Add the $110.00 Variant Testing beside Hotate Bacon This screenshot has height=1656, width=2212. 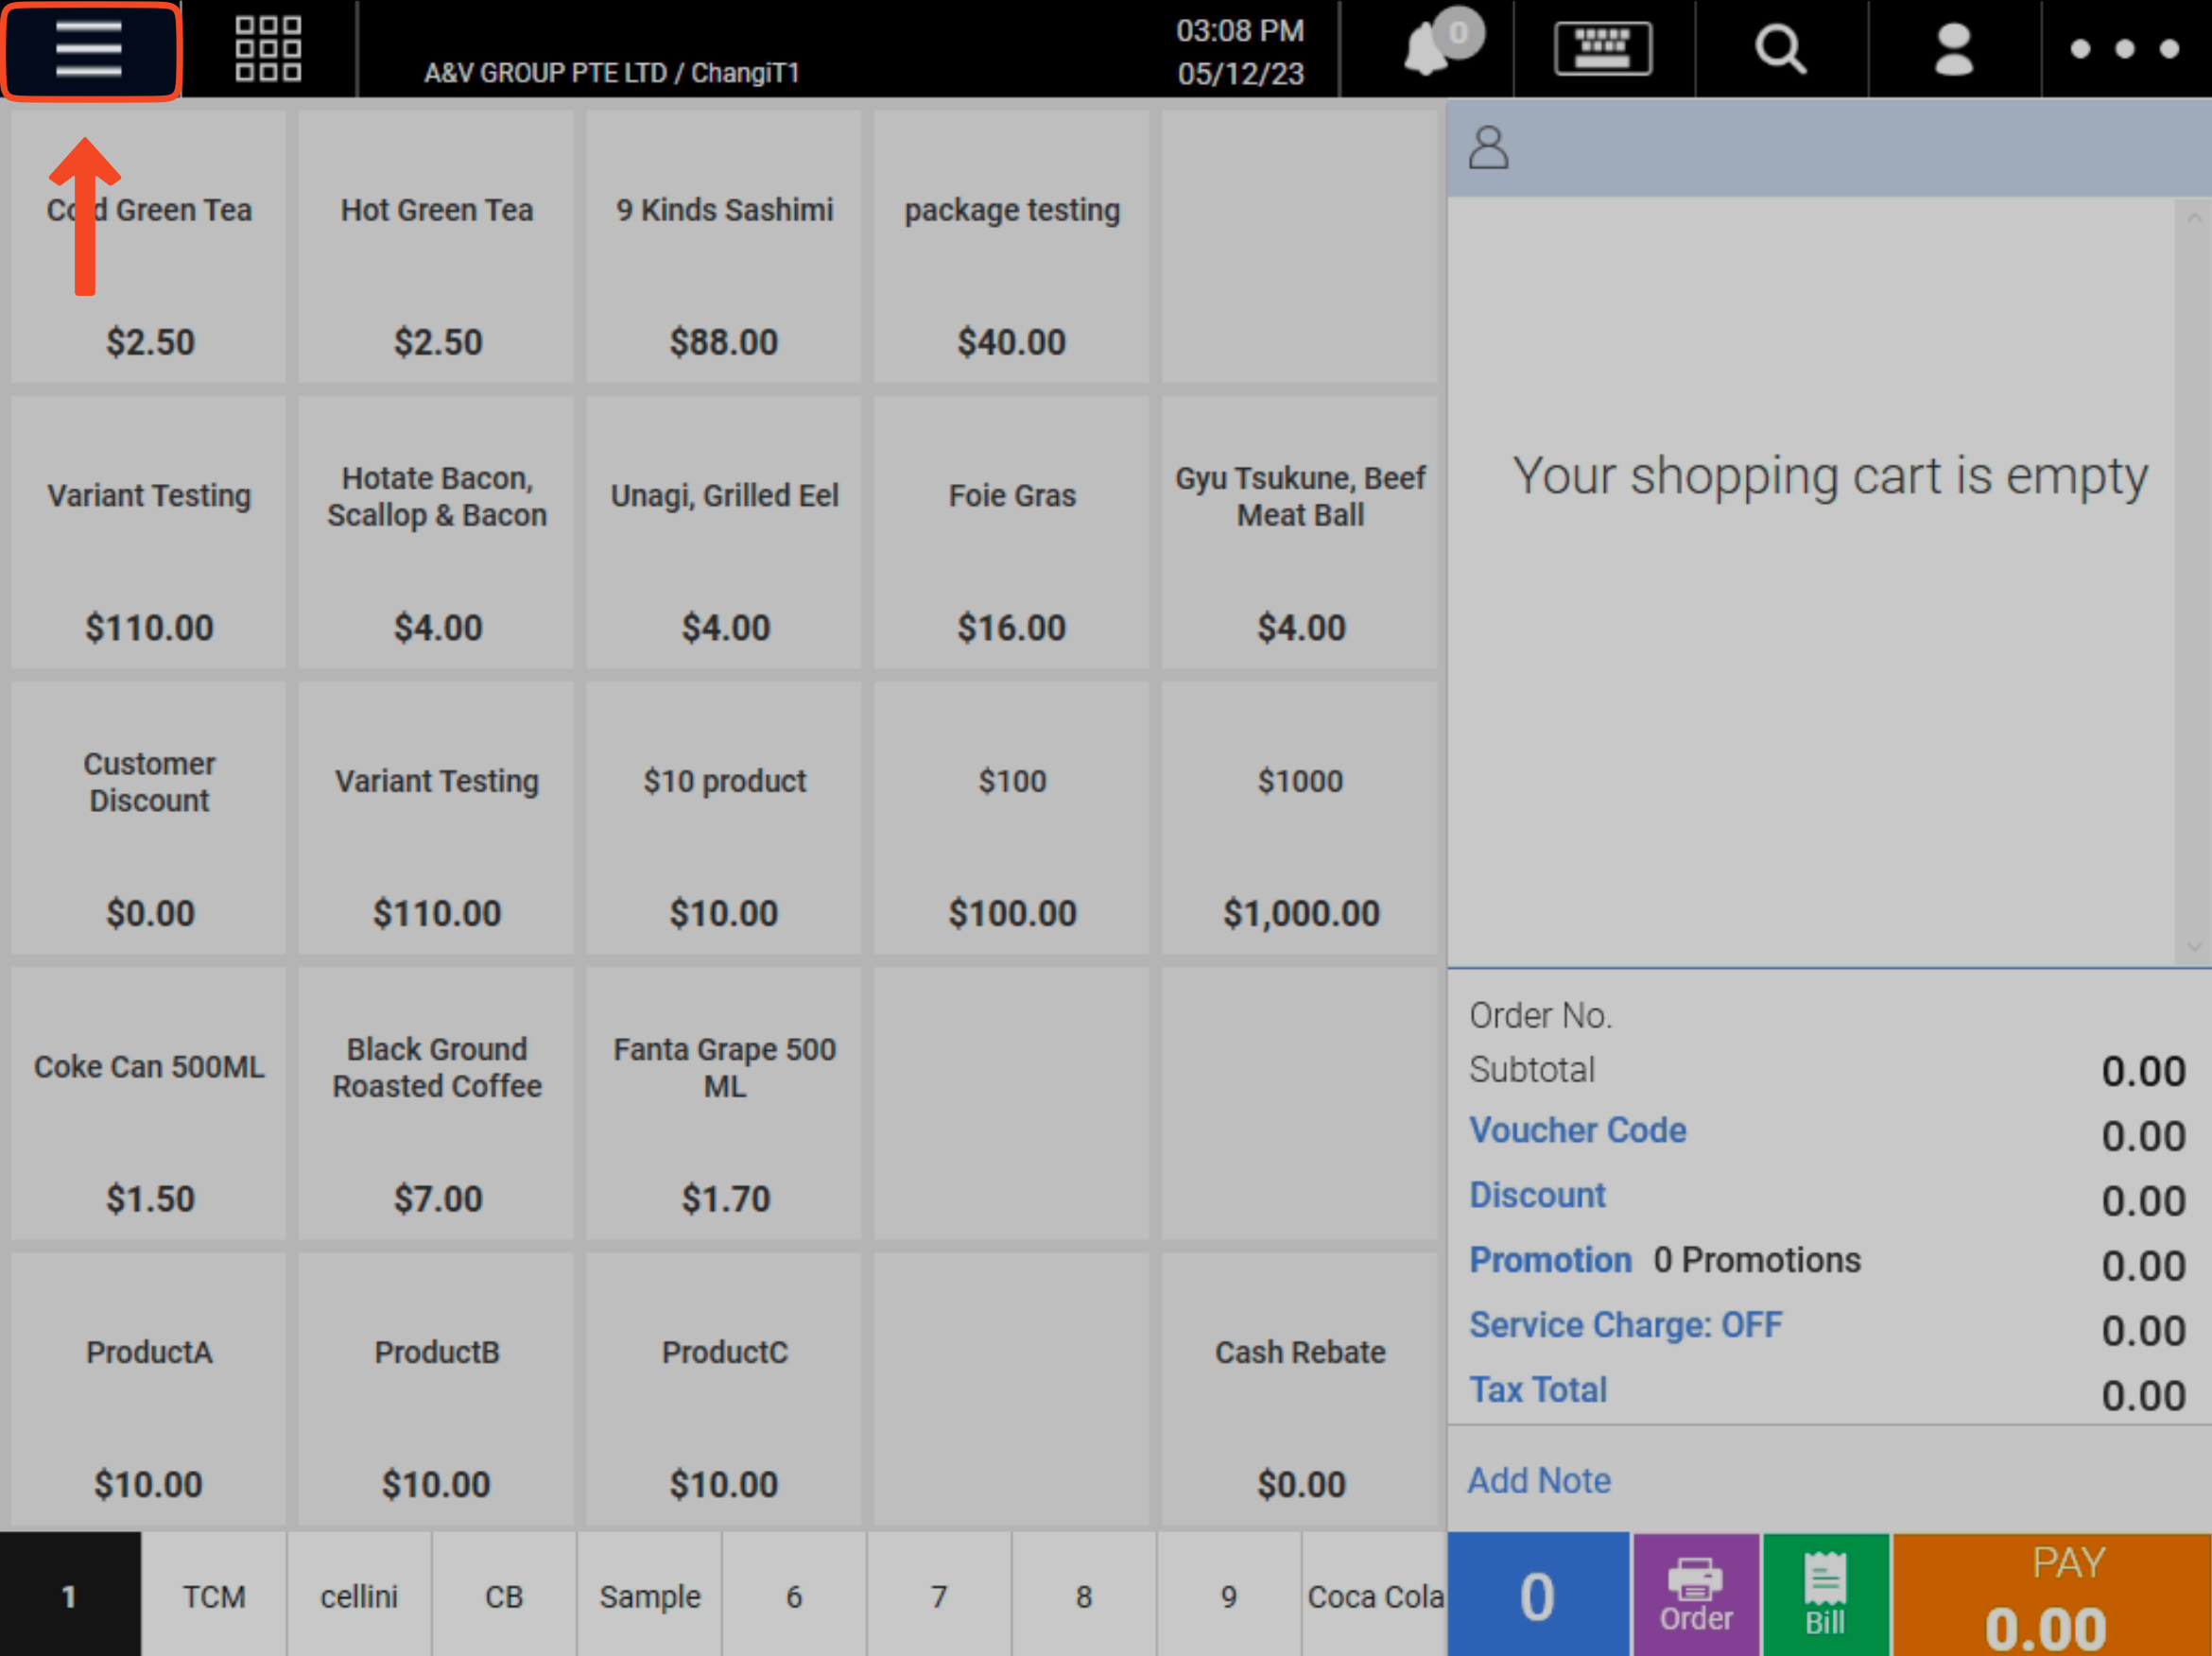click(x=149, y=532)
